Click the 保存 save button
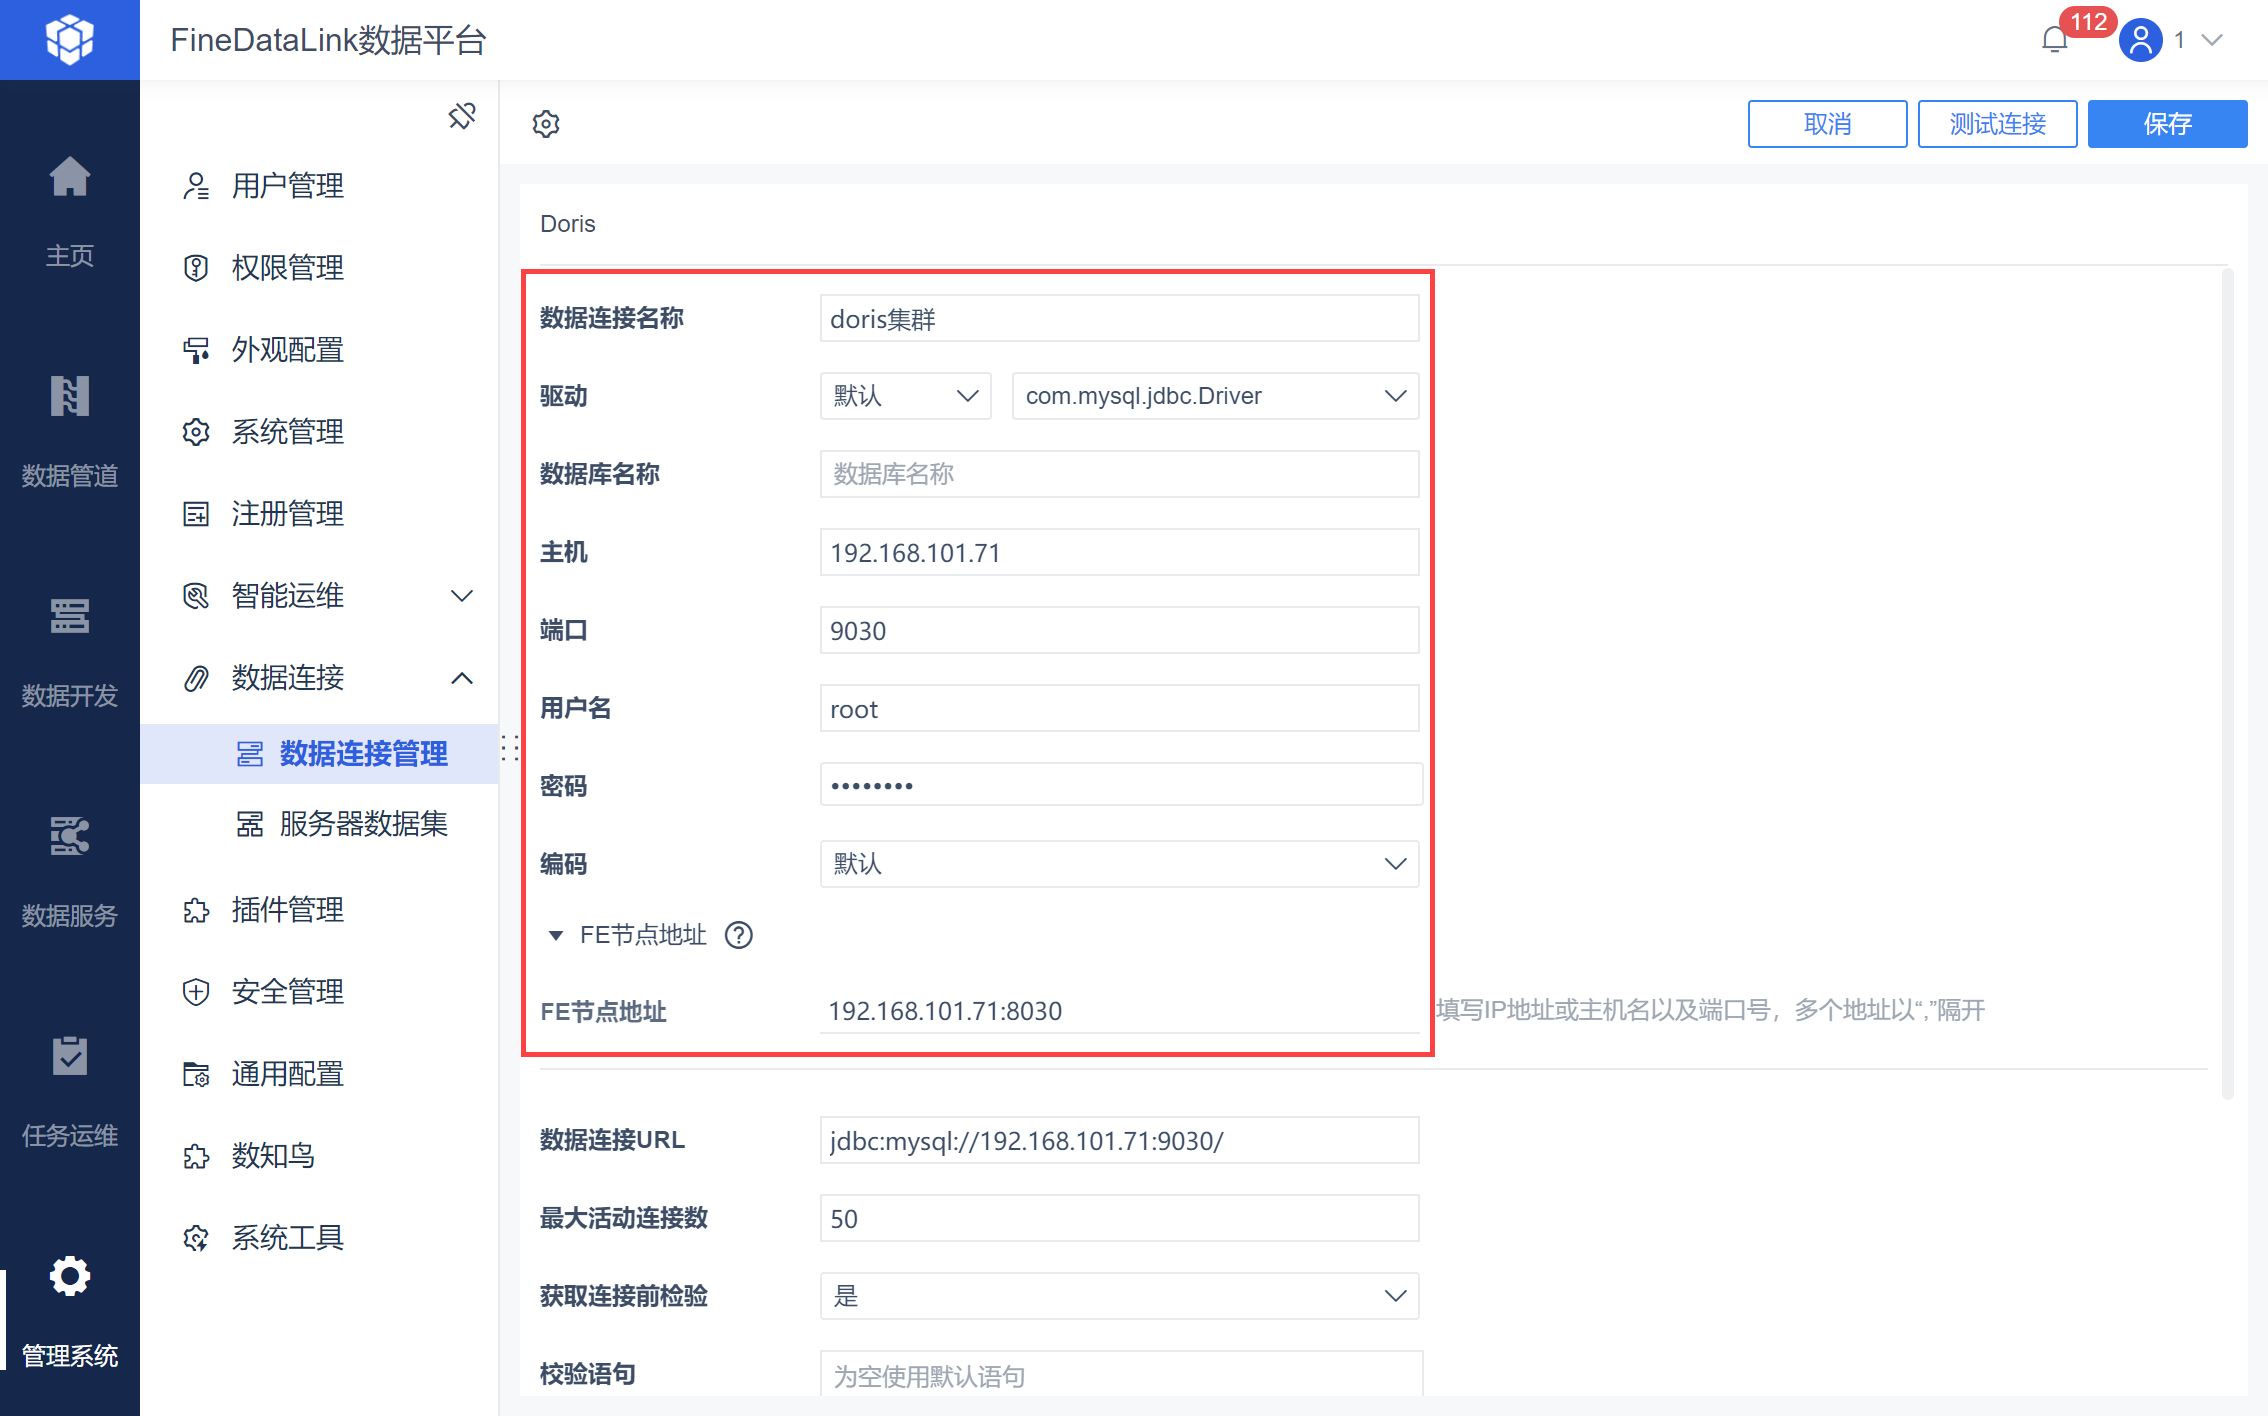 click(2167, 124)
